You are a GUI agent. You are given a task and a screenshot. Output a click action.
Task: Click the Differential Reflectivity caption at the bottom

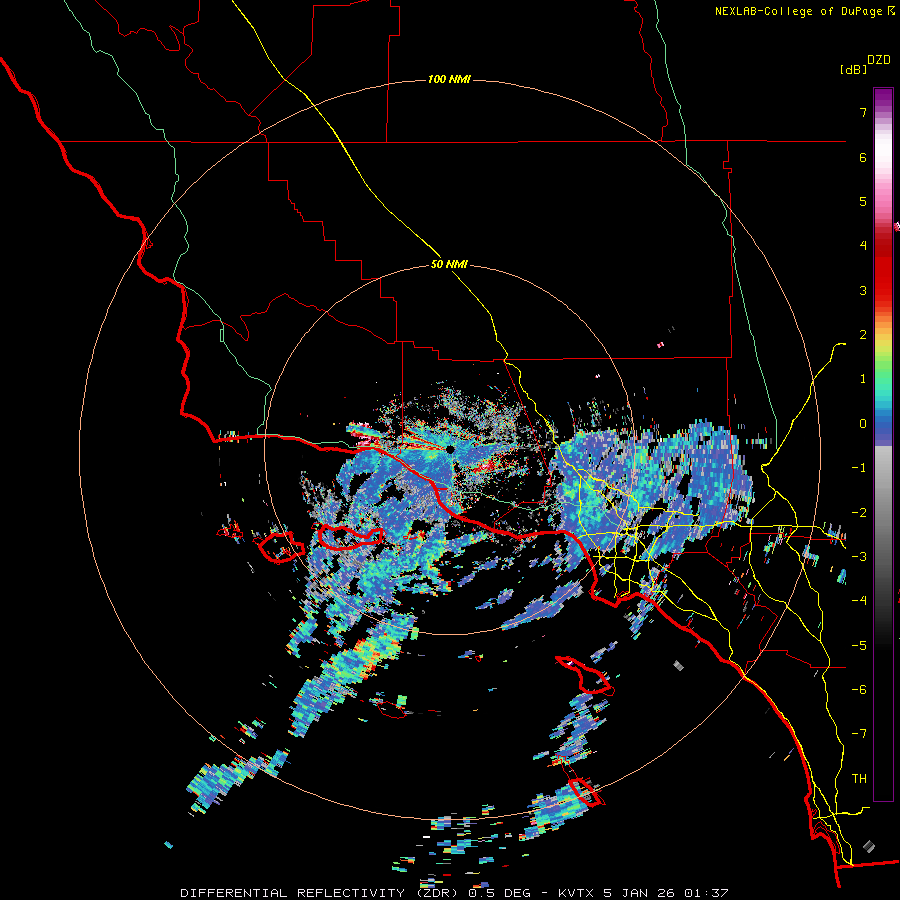454,893
